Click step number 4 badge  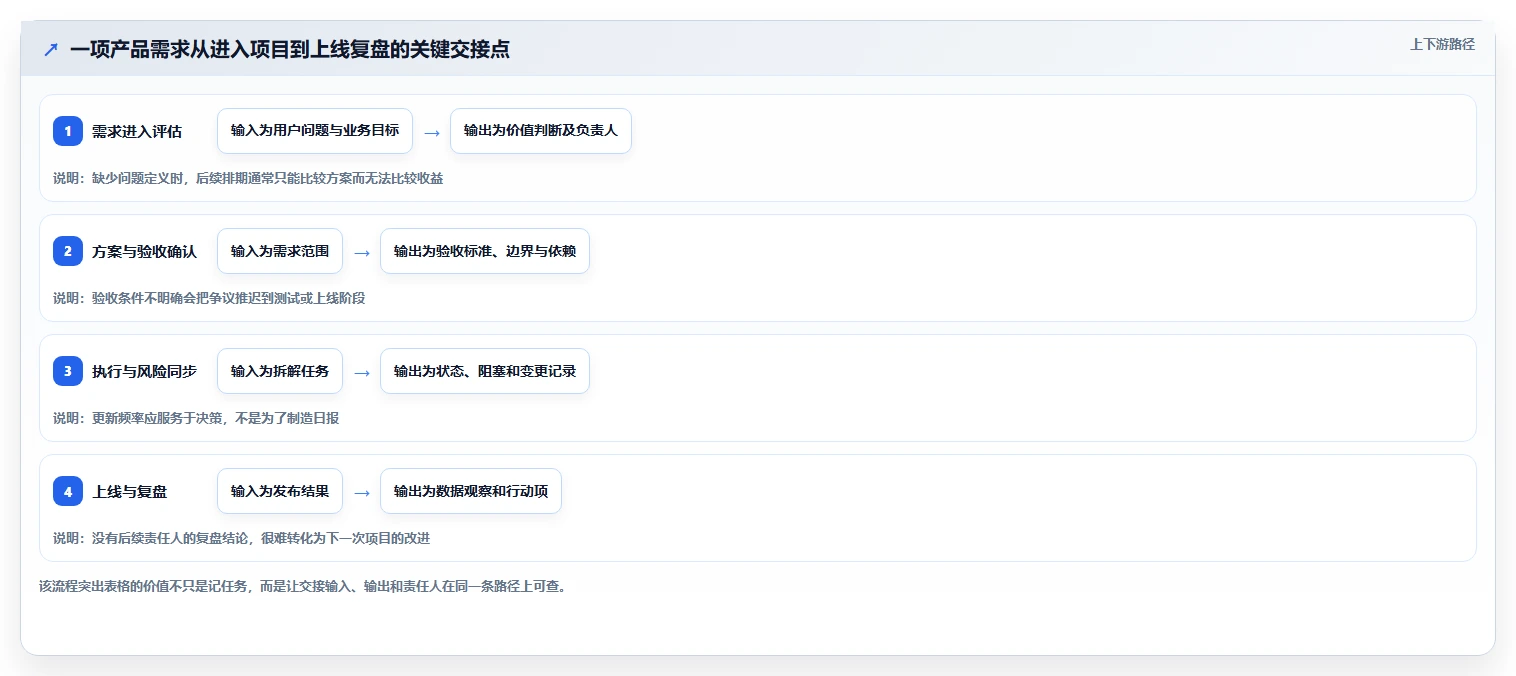(68, 491)
